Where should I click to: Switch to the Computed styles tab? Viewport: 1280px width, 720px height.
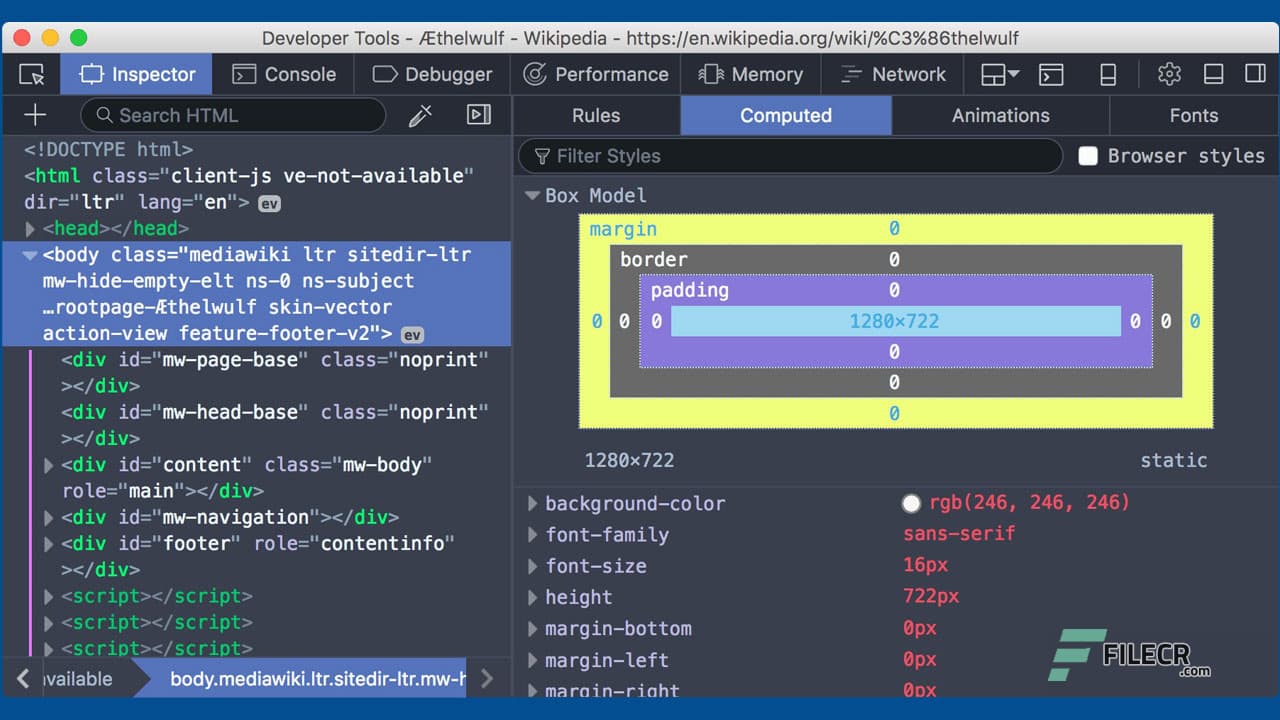(786, 115)
